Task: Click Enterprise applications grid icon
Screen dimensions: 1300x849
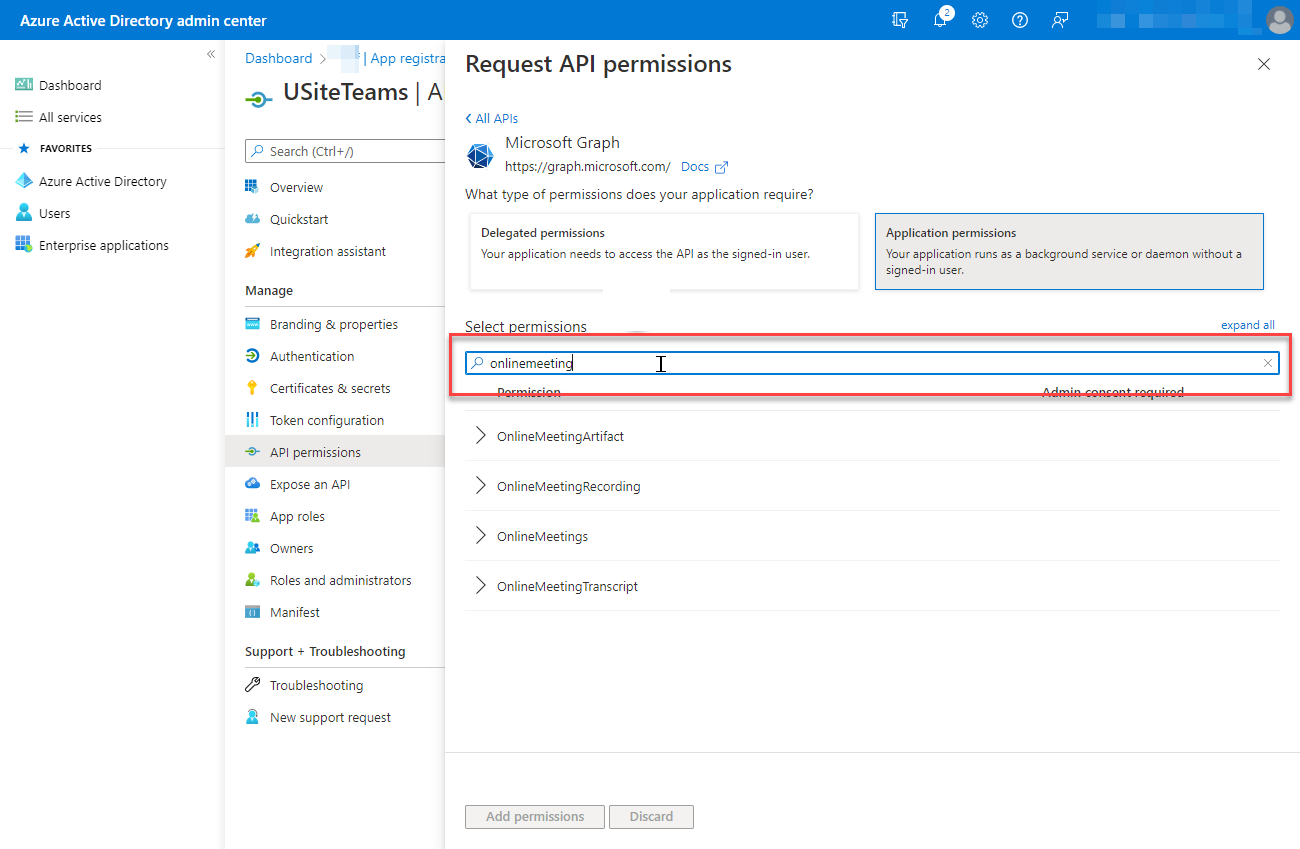Action: tap(24, 245)
